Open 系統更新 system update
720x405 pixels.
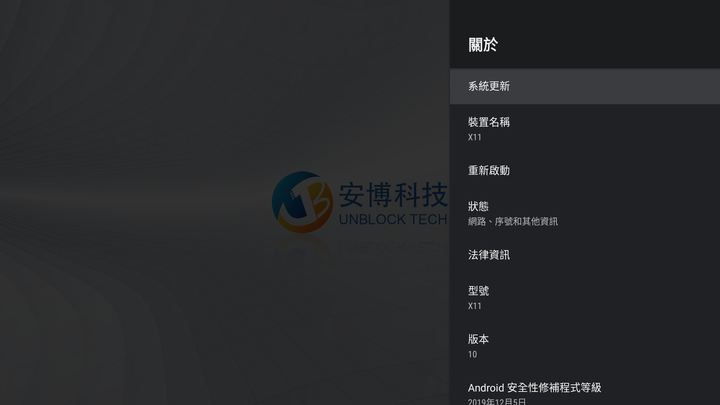585,86
